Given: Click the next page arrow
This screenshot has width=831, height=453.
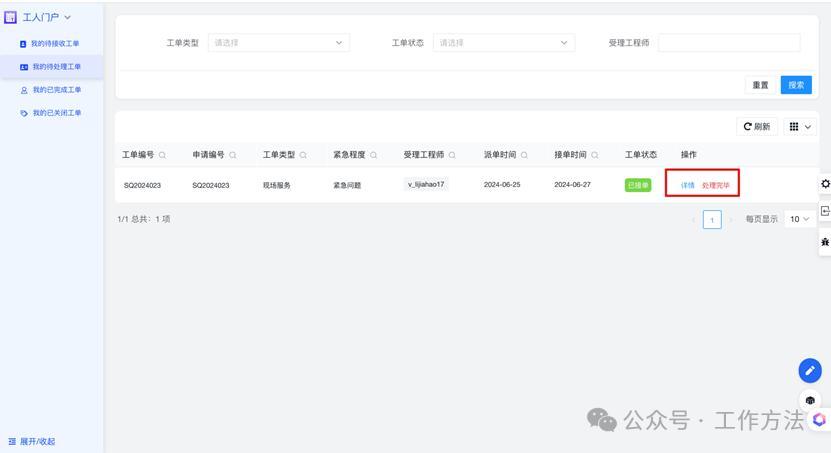Looking at the screenshot, I should 731,219.
